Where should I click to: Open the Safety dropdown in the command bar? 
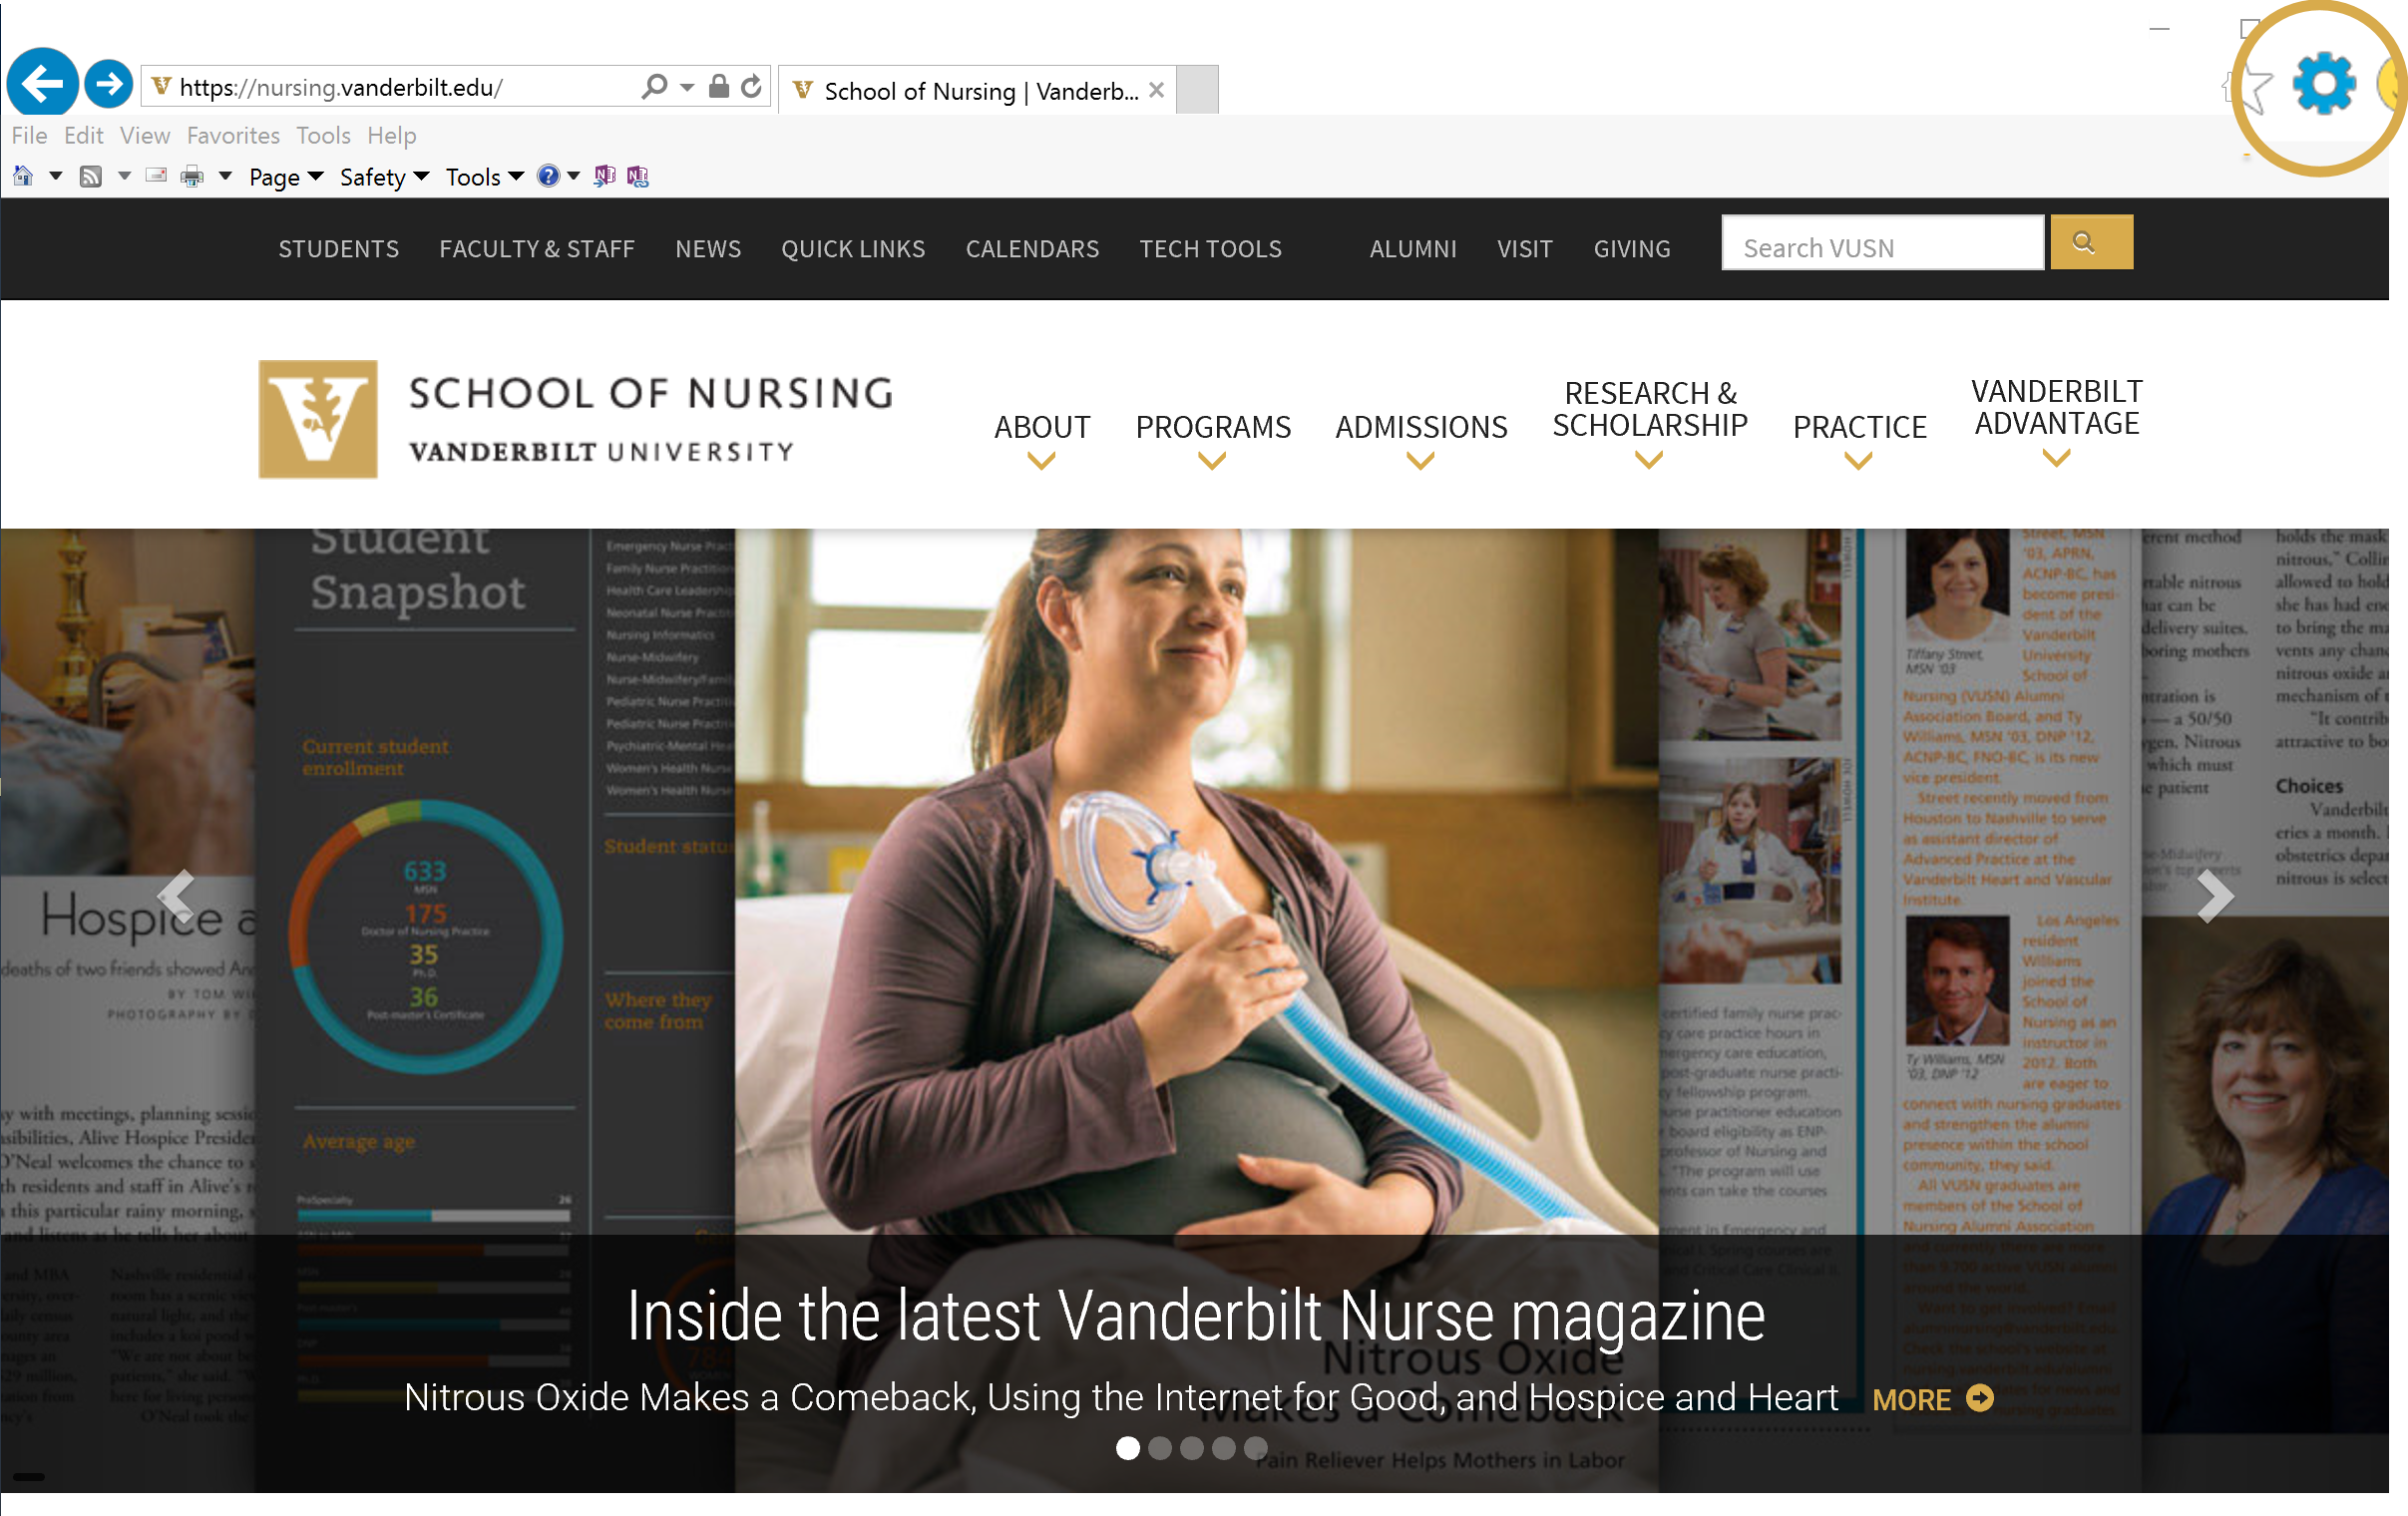384,177
